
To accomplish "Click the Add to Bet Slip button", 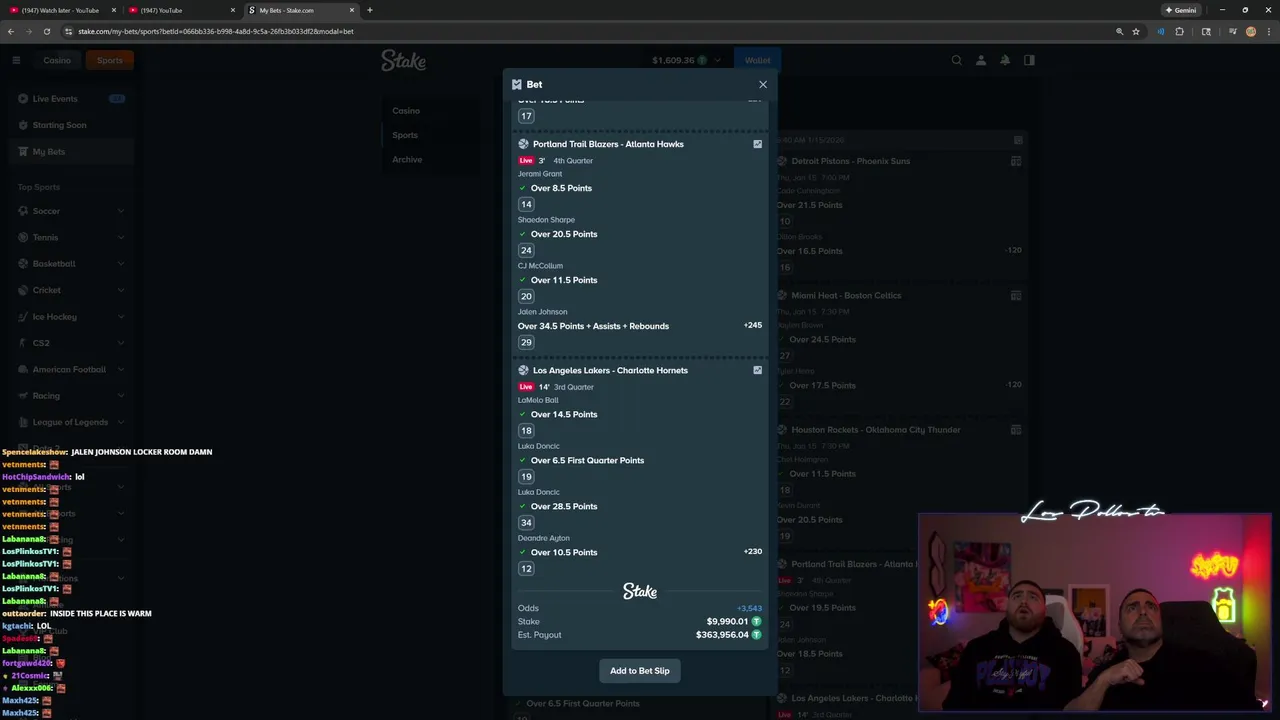I will (640, 671).
